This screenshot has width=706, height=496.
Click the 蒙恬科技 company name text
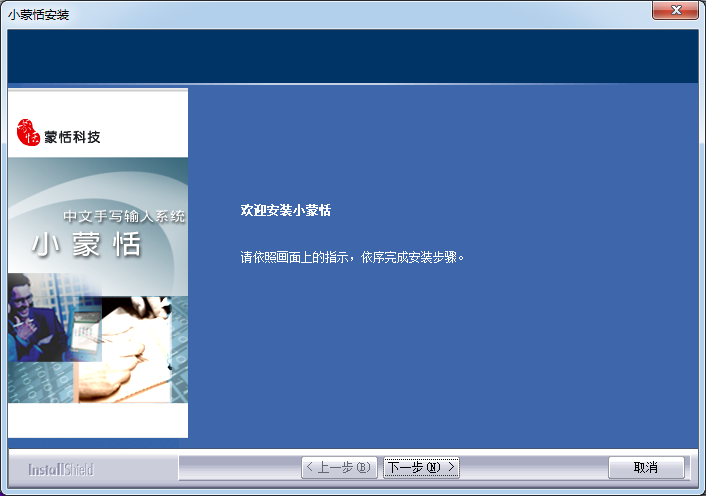coord(72,137)
